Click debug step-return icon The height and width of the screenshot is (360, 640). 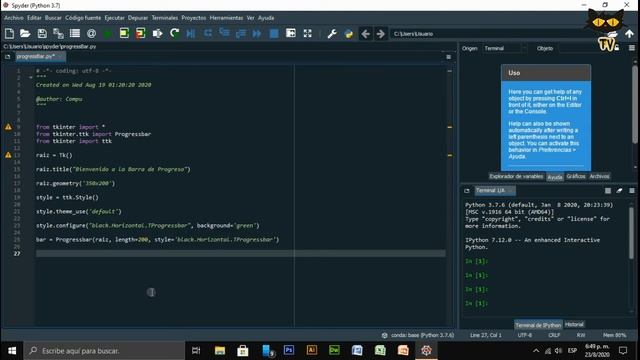pyautogui.click(x=240, y=33)
